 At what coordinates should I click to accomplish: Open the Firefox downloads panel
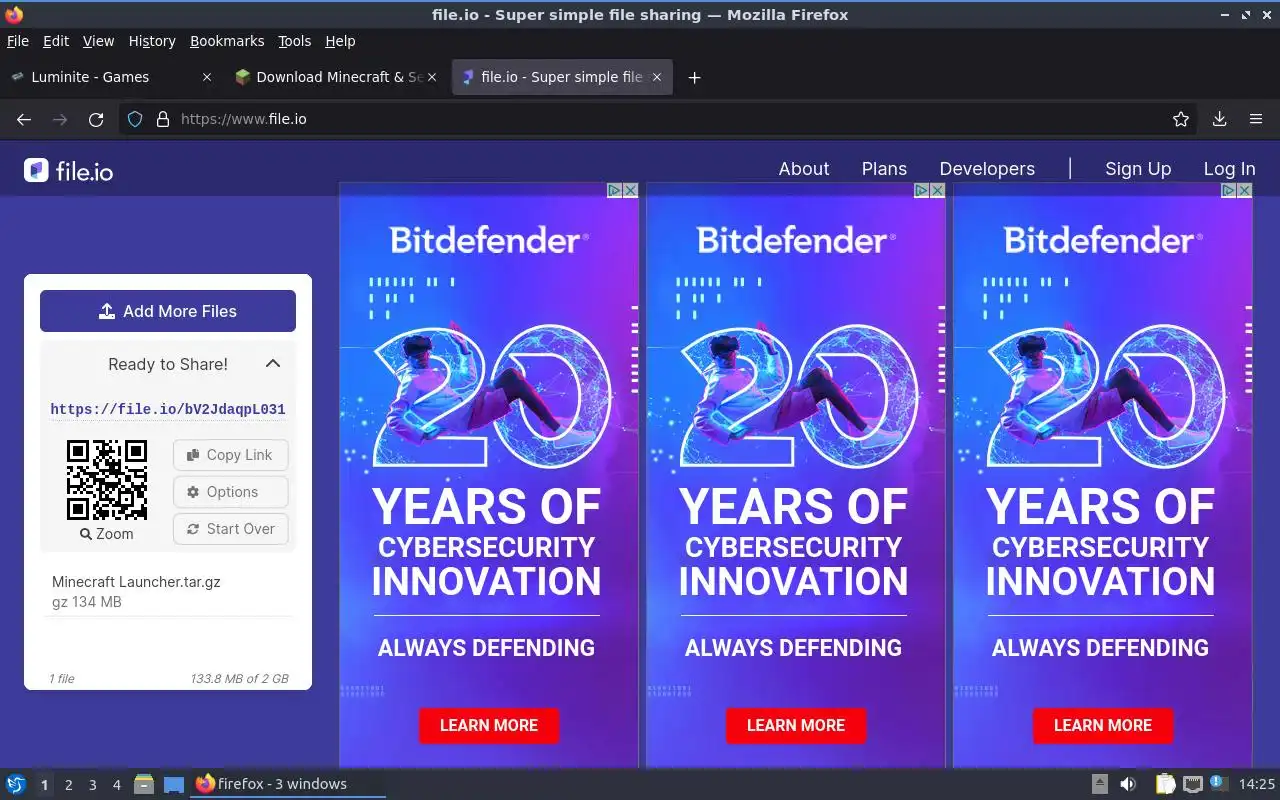pyautogui.click(x=1219, y=119)
